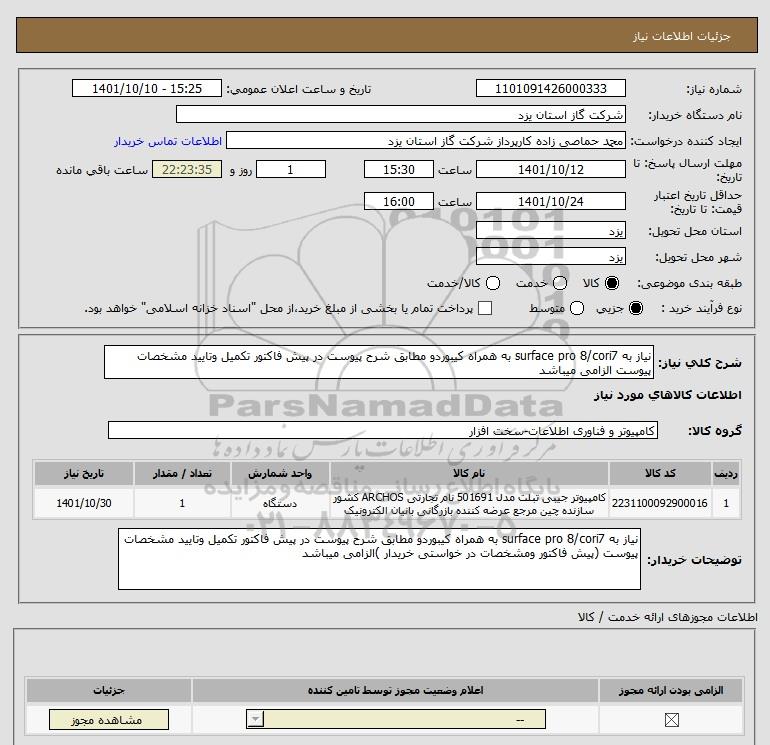The height and width of the screenshot is (745, 770).
Task: Click the remaining days field showing 1
Action: [x=291, y=169]
